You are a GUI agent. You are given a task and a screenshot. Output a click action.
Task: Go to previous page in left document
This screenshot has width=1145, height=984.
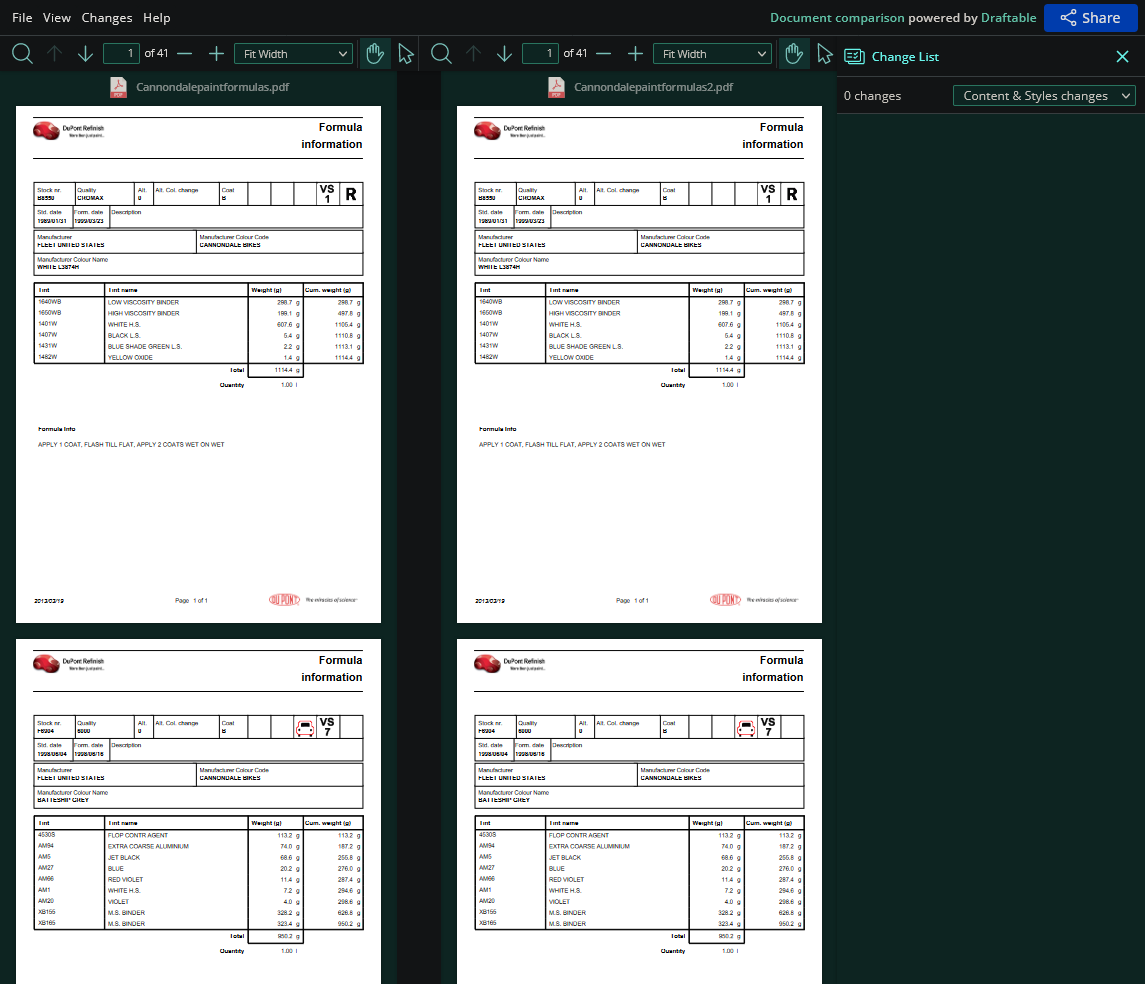[x=54, y=53]
